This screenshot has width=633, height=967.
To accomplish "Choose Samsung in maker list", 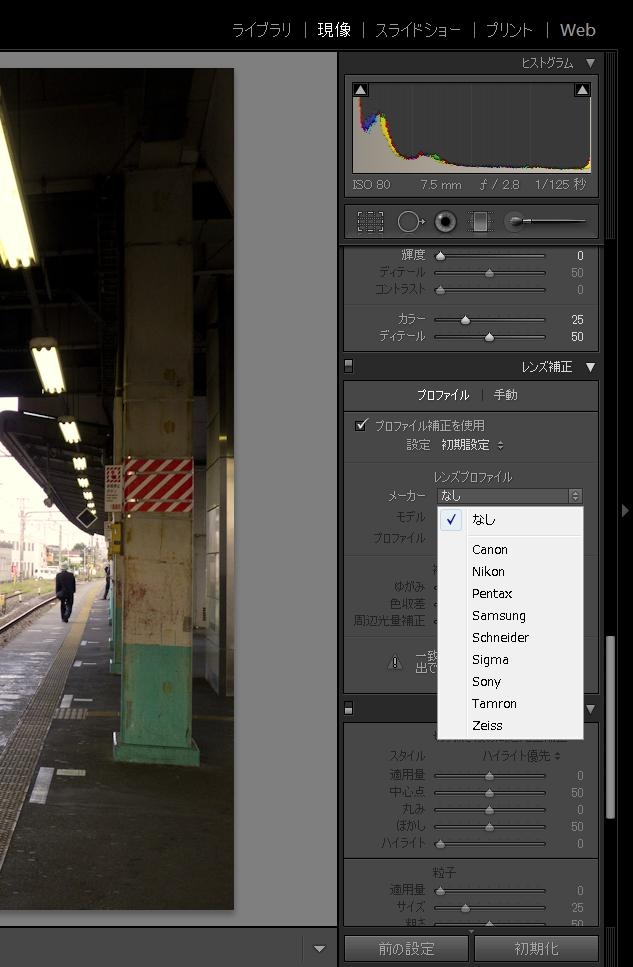I will pos(510,615).
